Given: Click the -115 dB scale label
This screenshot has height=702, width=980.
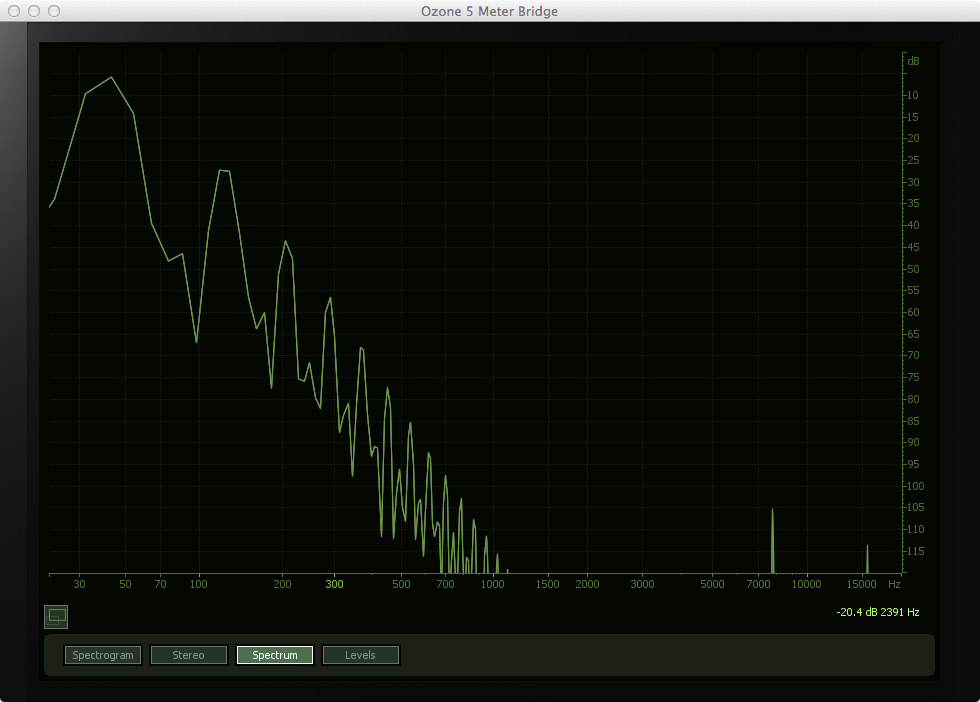Looking at the screenshot, I should pos(914,551).
